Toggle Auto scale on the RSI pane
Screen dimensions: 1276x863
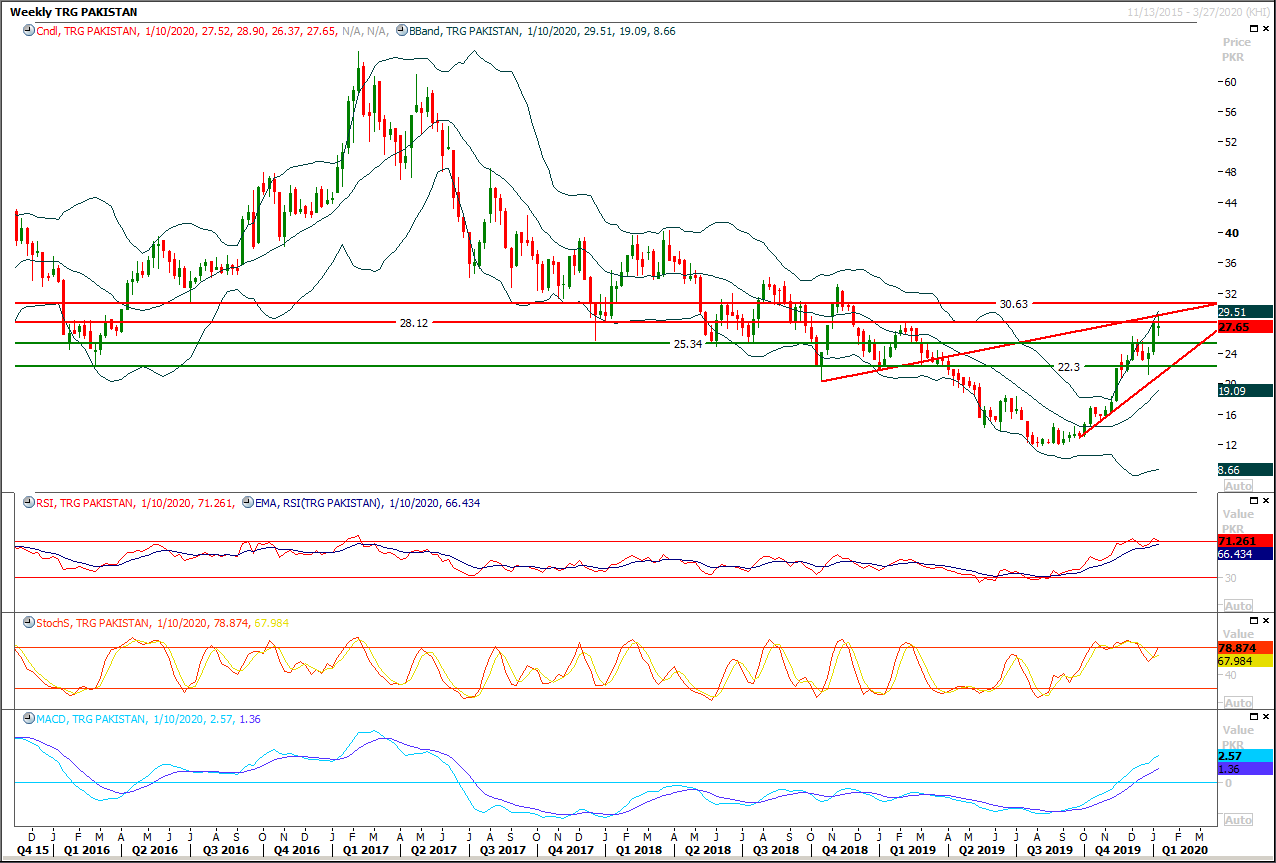click(x=1238, y=606)
